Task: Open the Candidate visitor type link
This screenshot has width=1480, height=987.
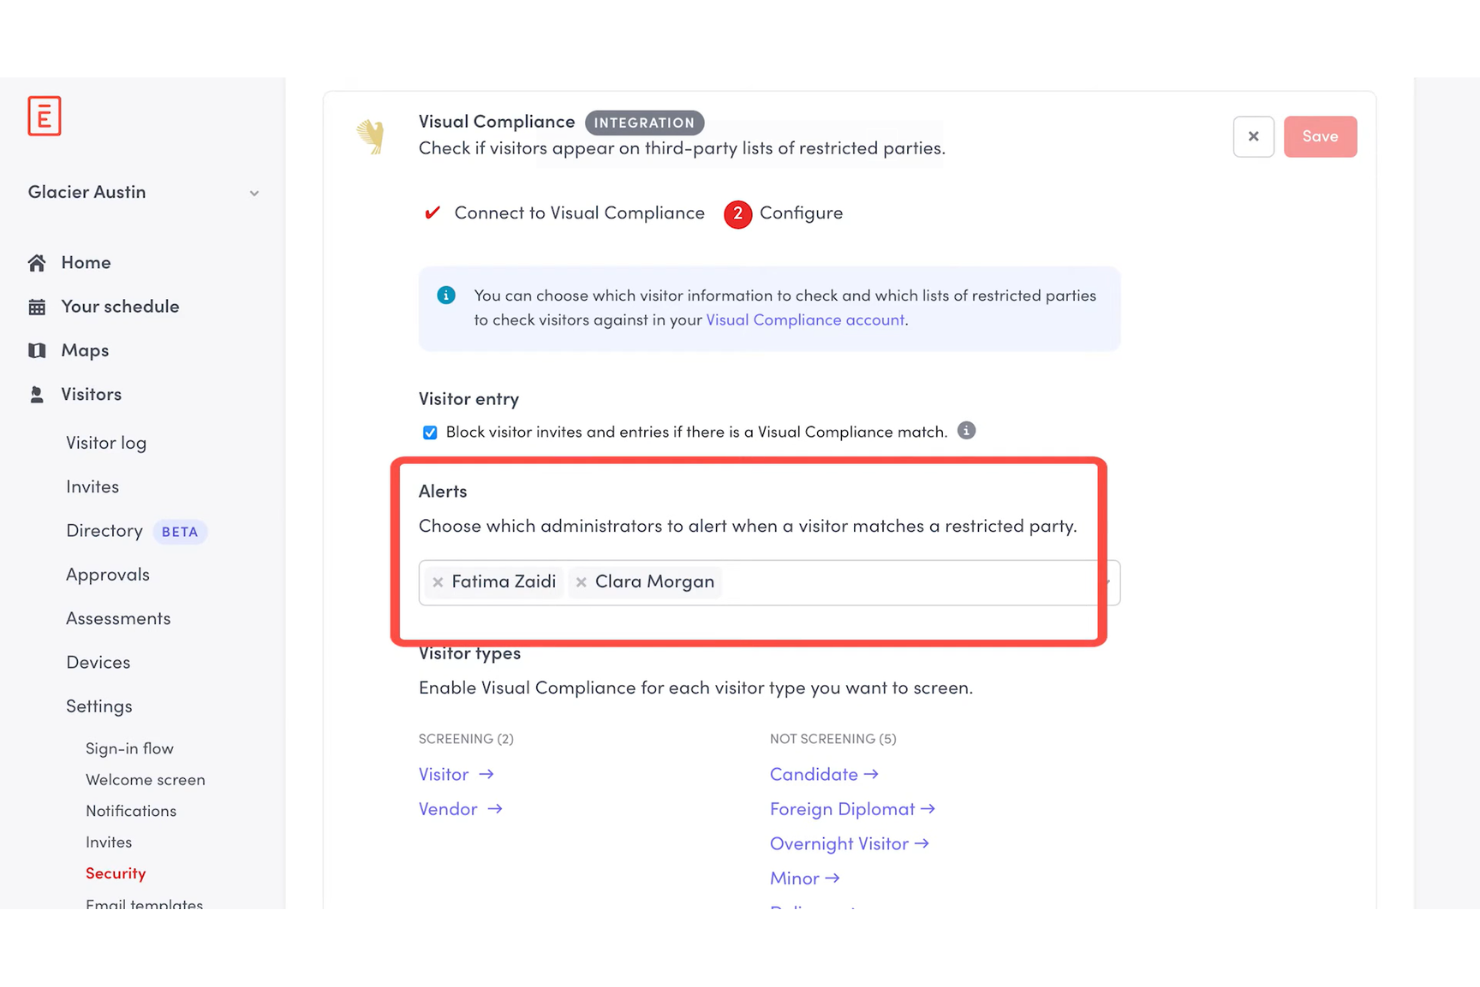Action: click(x=824, y=775)
